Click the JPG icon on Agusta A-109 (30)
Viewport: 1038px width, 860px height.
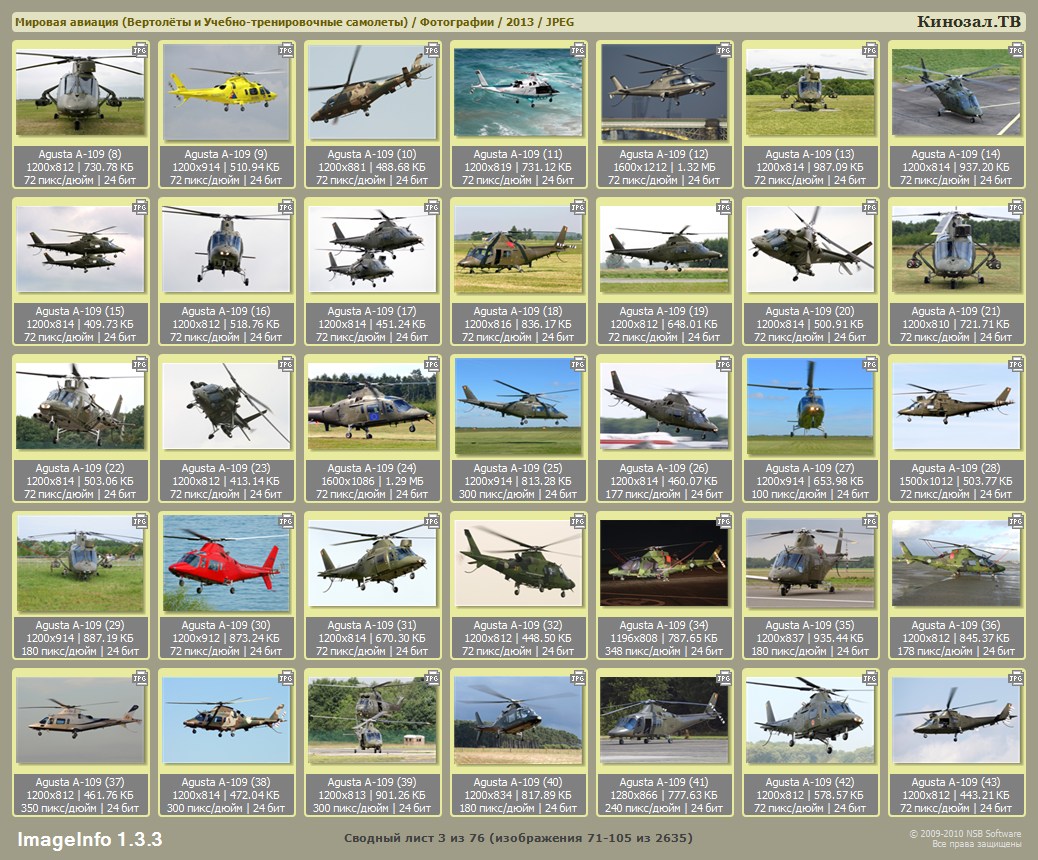point(285,520)
